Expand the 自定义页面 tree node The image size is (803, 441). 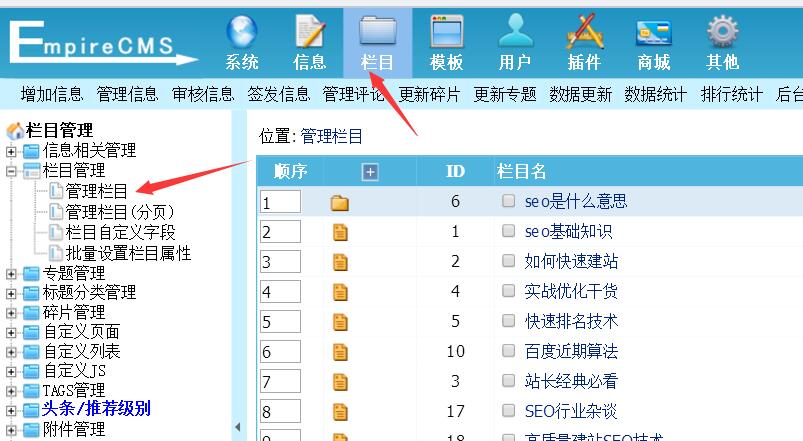coord(11,332)
